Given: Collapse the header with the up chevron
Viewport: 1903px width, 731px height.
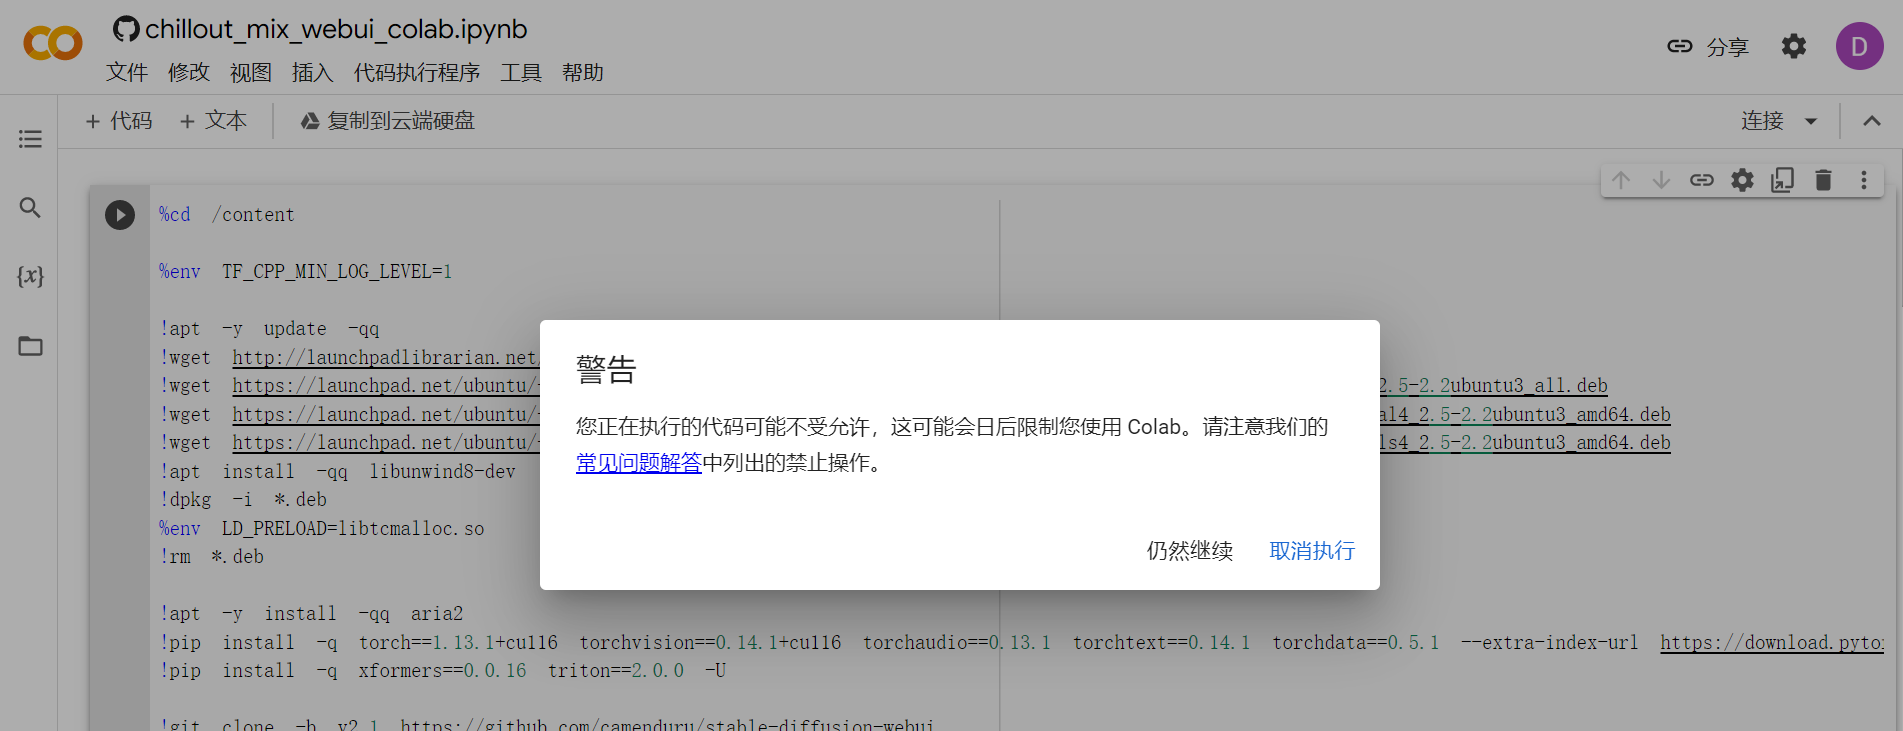Looking at the screenshot, I should click(x=1872, y=121).
